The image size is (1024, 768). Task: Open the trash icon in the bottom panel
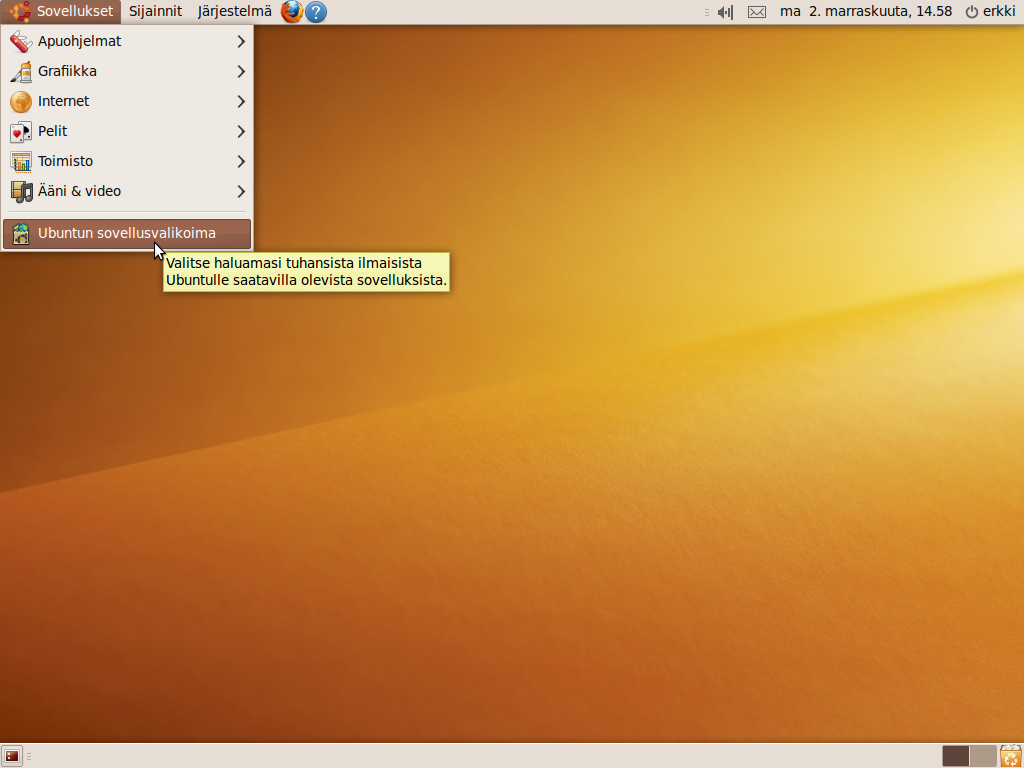pos(1010,756)
